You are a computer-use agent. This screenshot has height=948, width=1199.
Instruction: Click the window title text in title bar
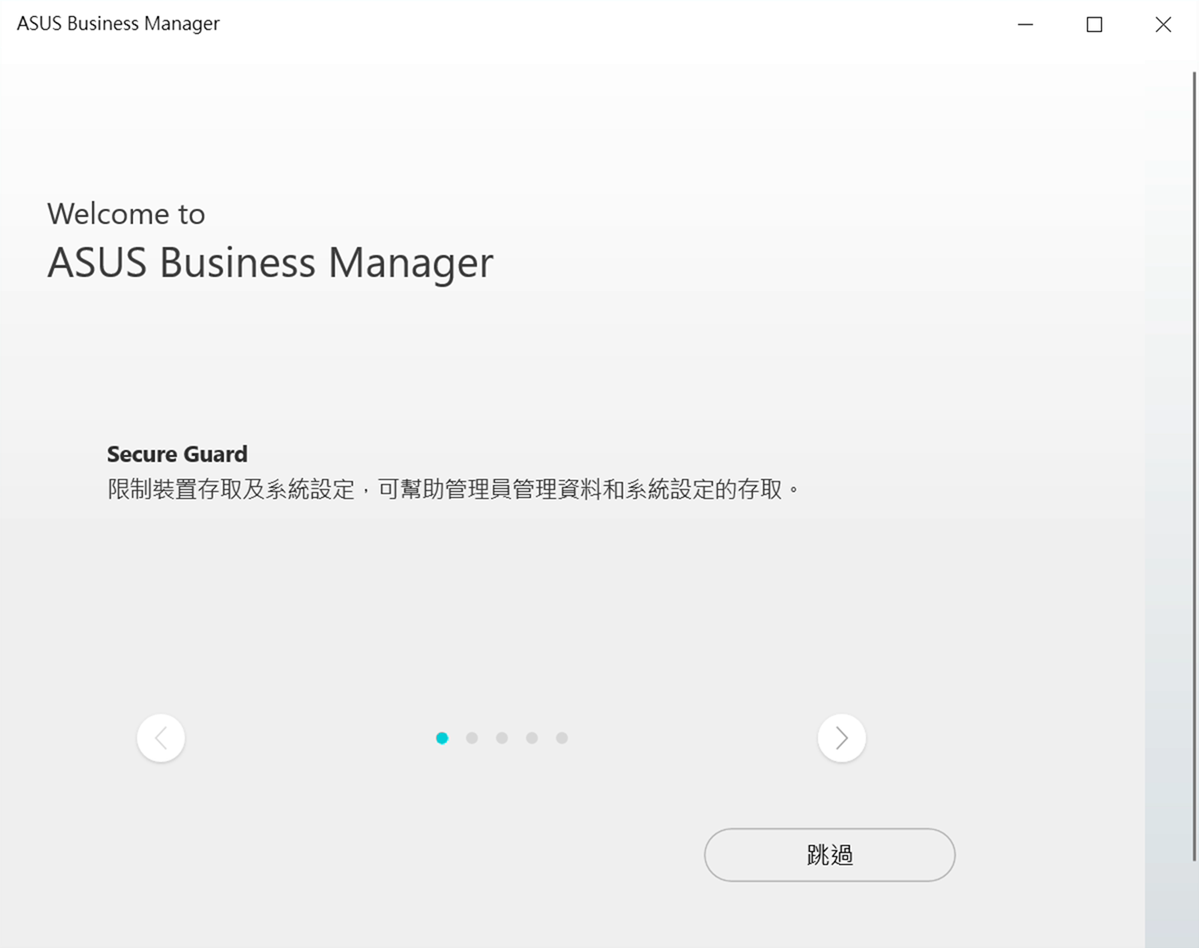tap(118, 24)
